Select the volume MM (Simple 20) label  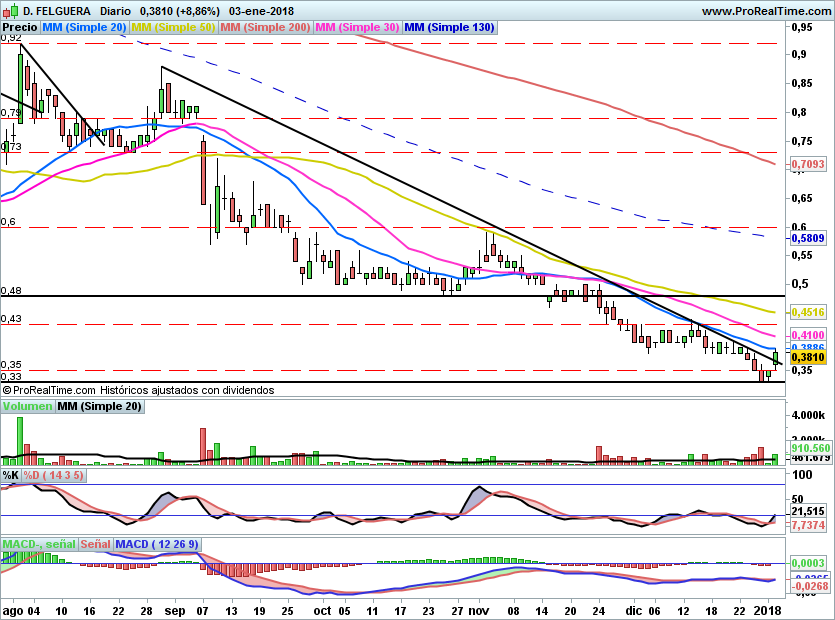[x=99, y=406]
